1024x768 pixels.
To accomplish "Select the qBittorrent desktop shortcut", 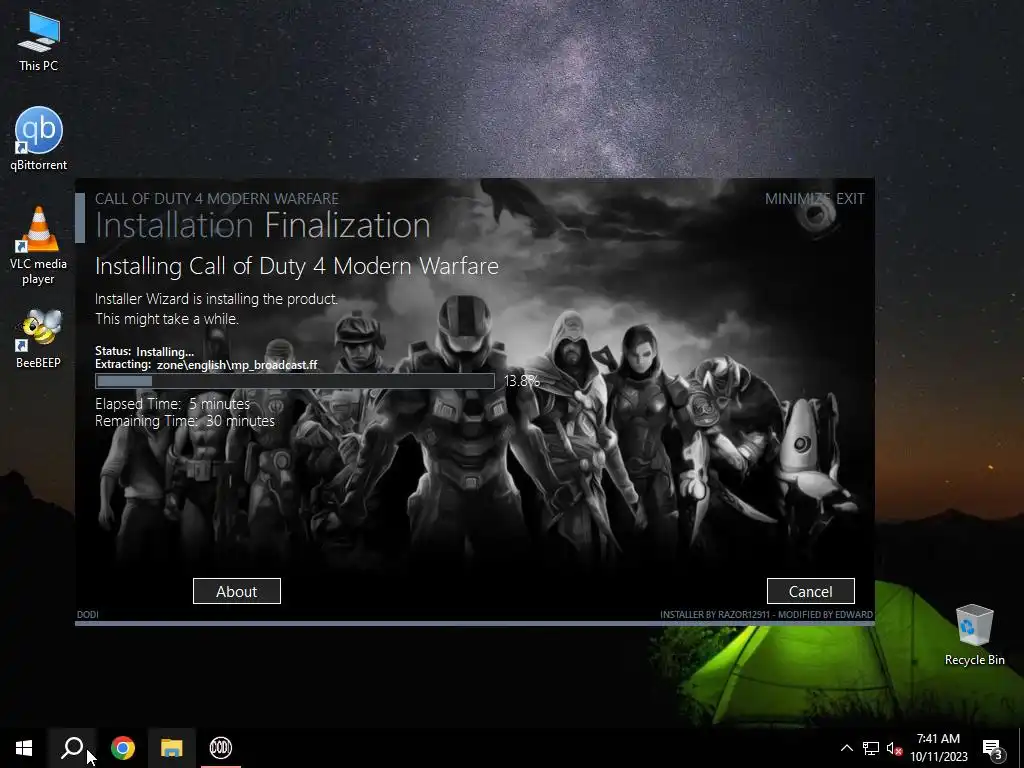I will [39, 138].
